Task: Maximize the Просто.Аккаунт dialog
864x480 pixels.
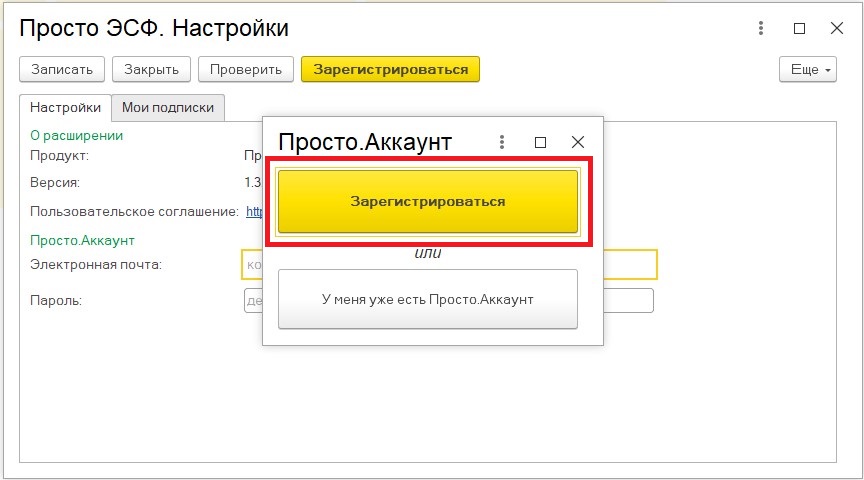Action: pyautogui.click(x=541, y=142)
